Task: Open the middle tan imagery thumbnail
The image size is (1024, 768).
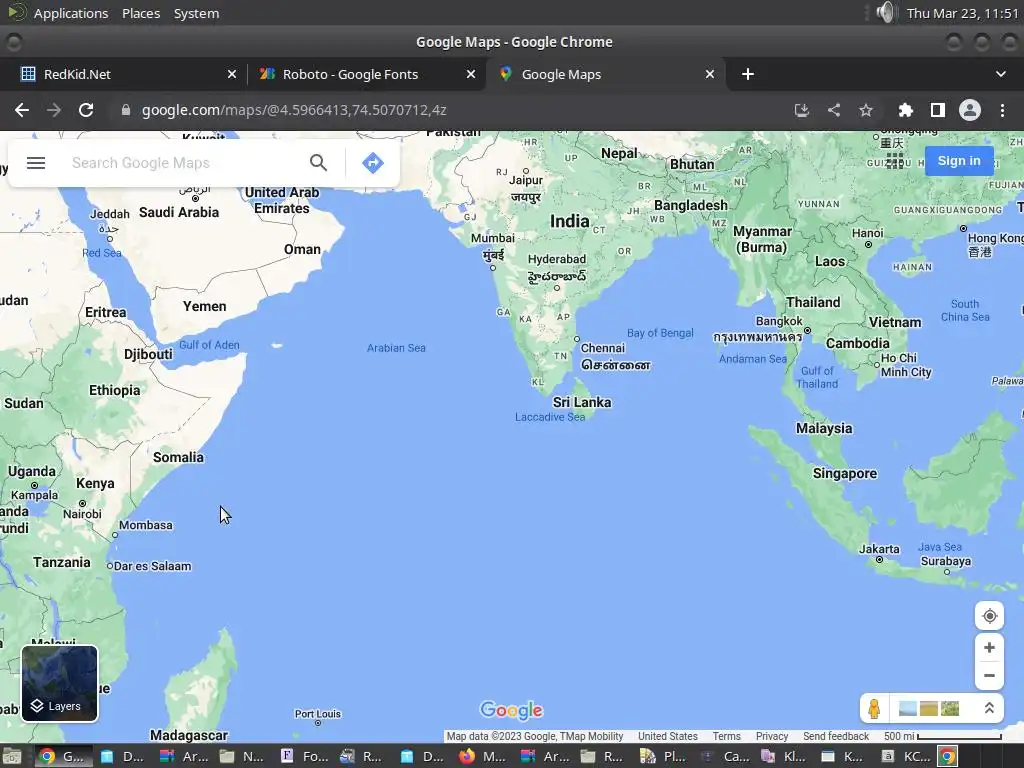Action: (929, 709)
